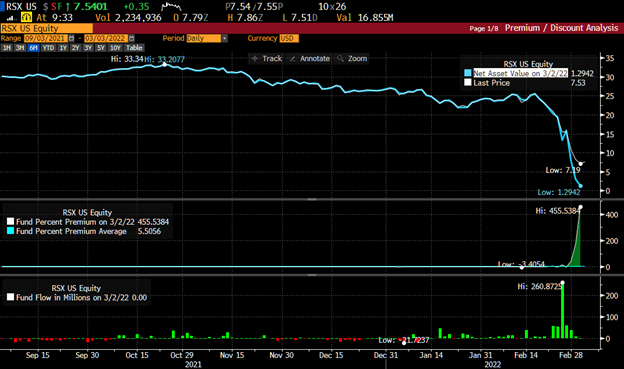Select the 10Y time range
This screenshot has width=624, height=369.
[115, 48]
